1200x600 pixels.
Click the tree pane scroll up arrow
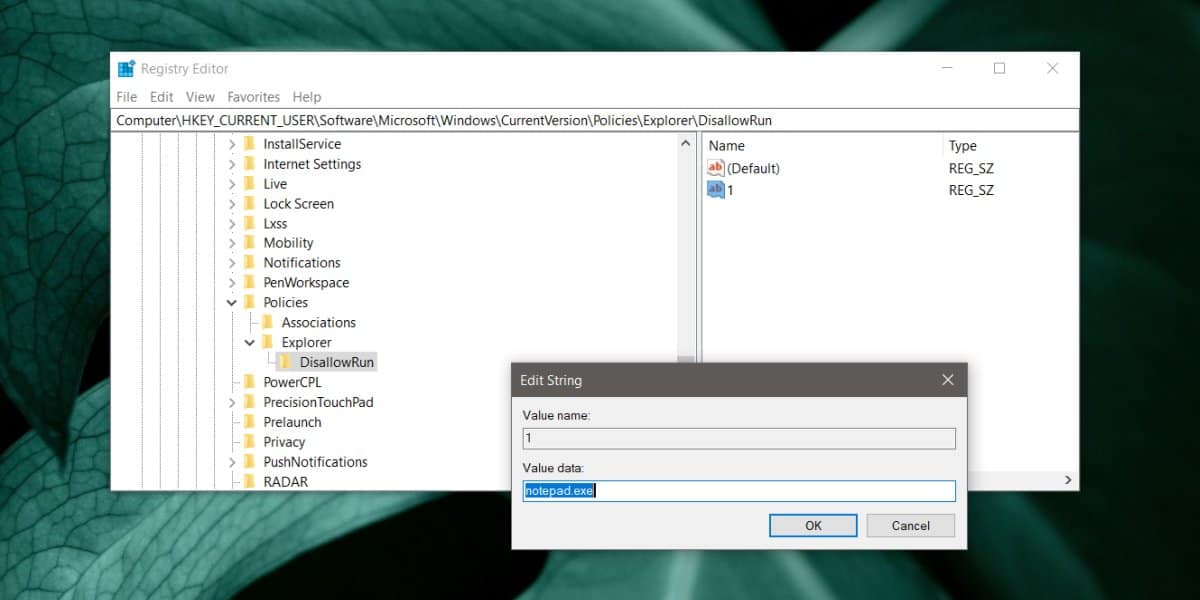pyautogui.click(x=686, y=144)
